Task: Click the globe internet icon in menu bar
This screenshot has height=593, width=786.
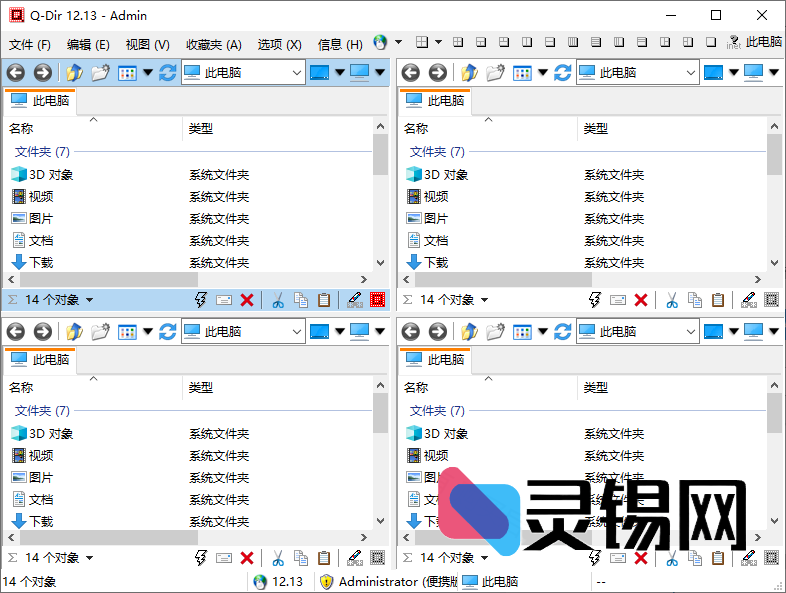Action: point(380,42)
